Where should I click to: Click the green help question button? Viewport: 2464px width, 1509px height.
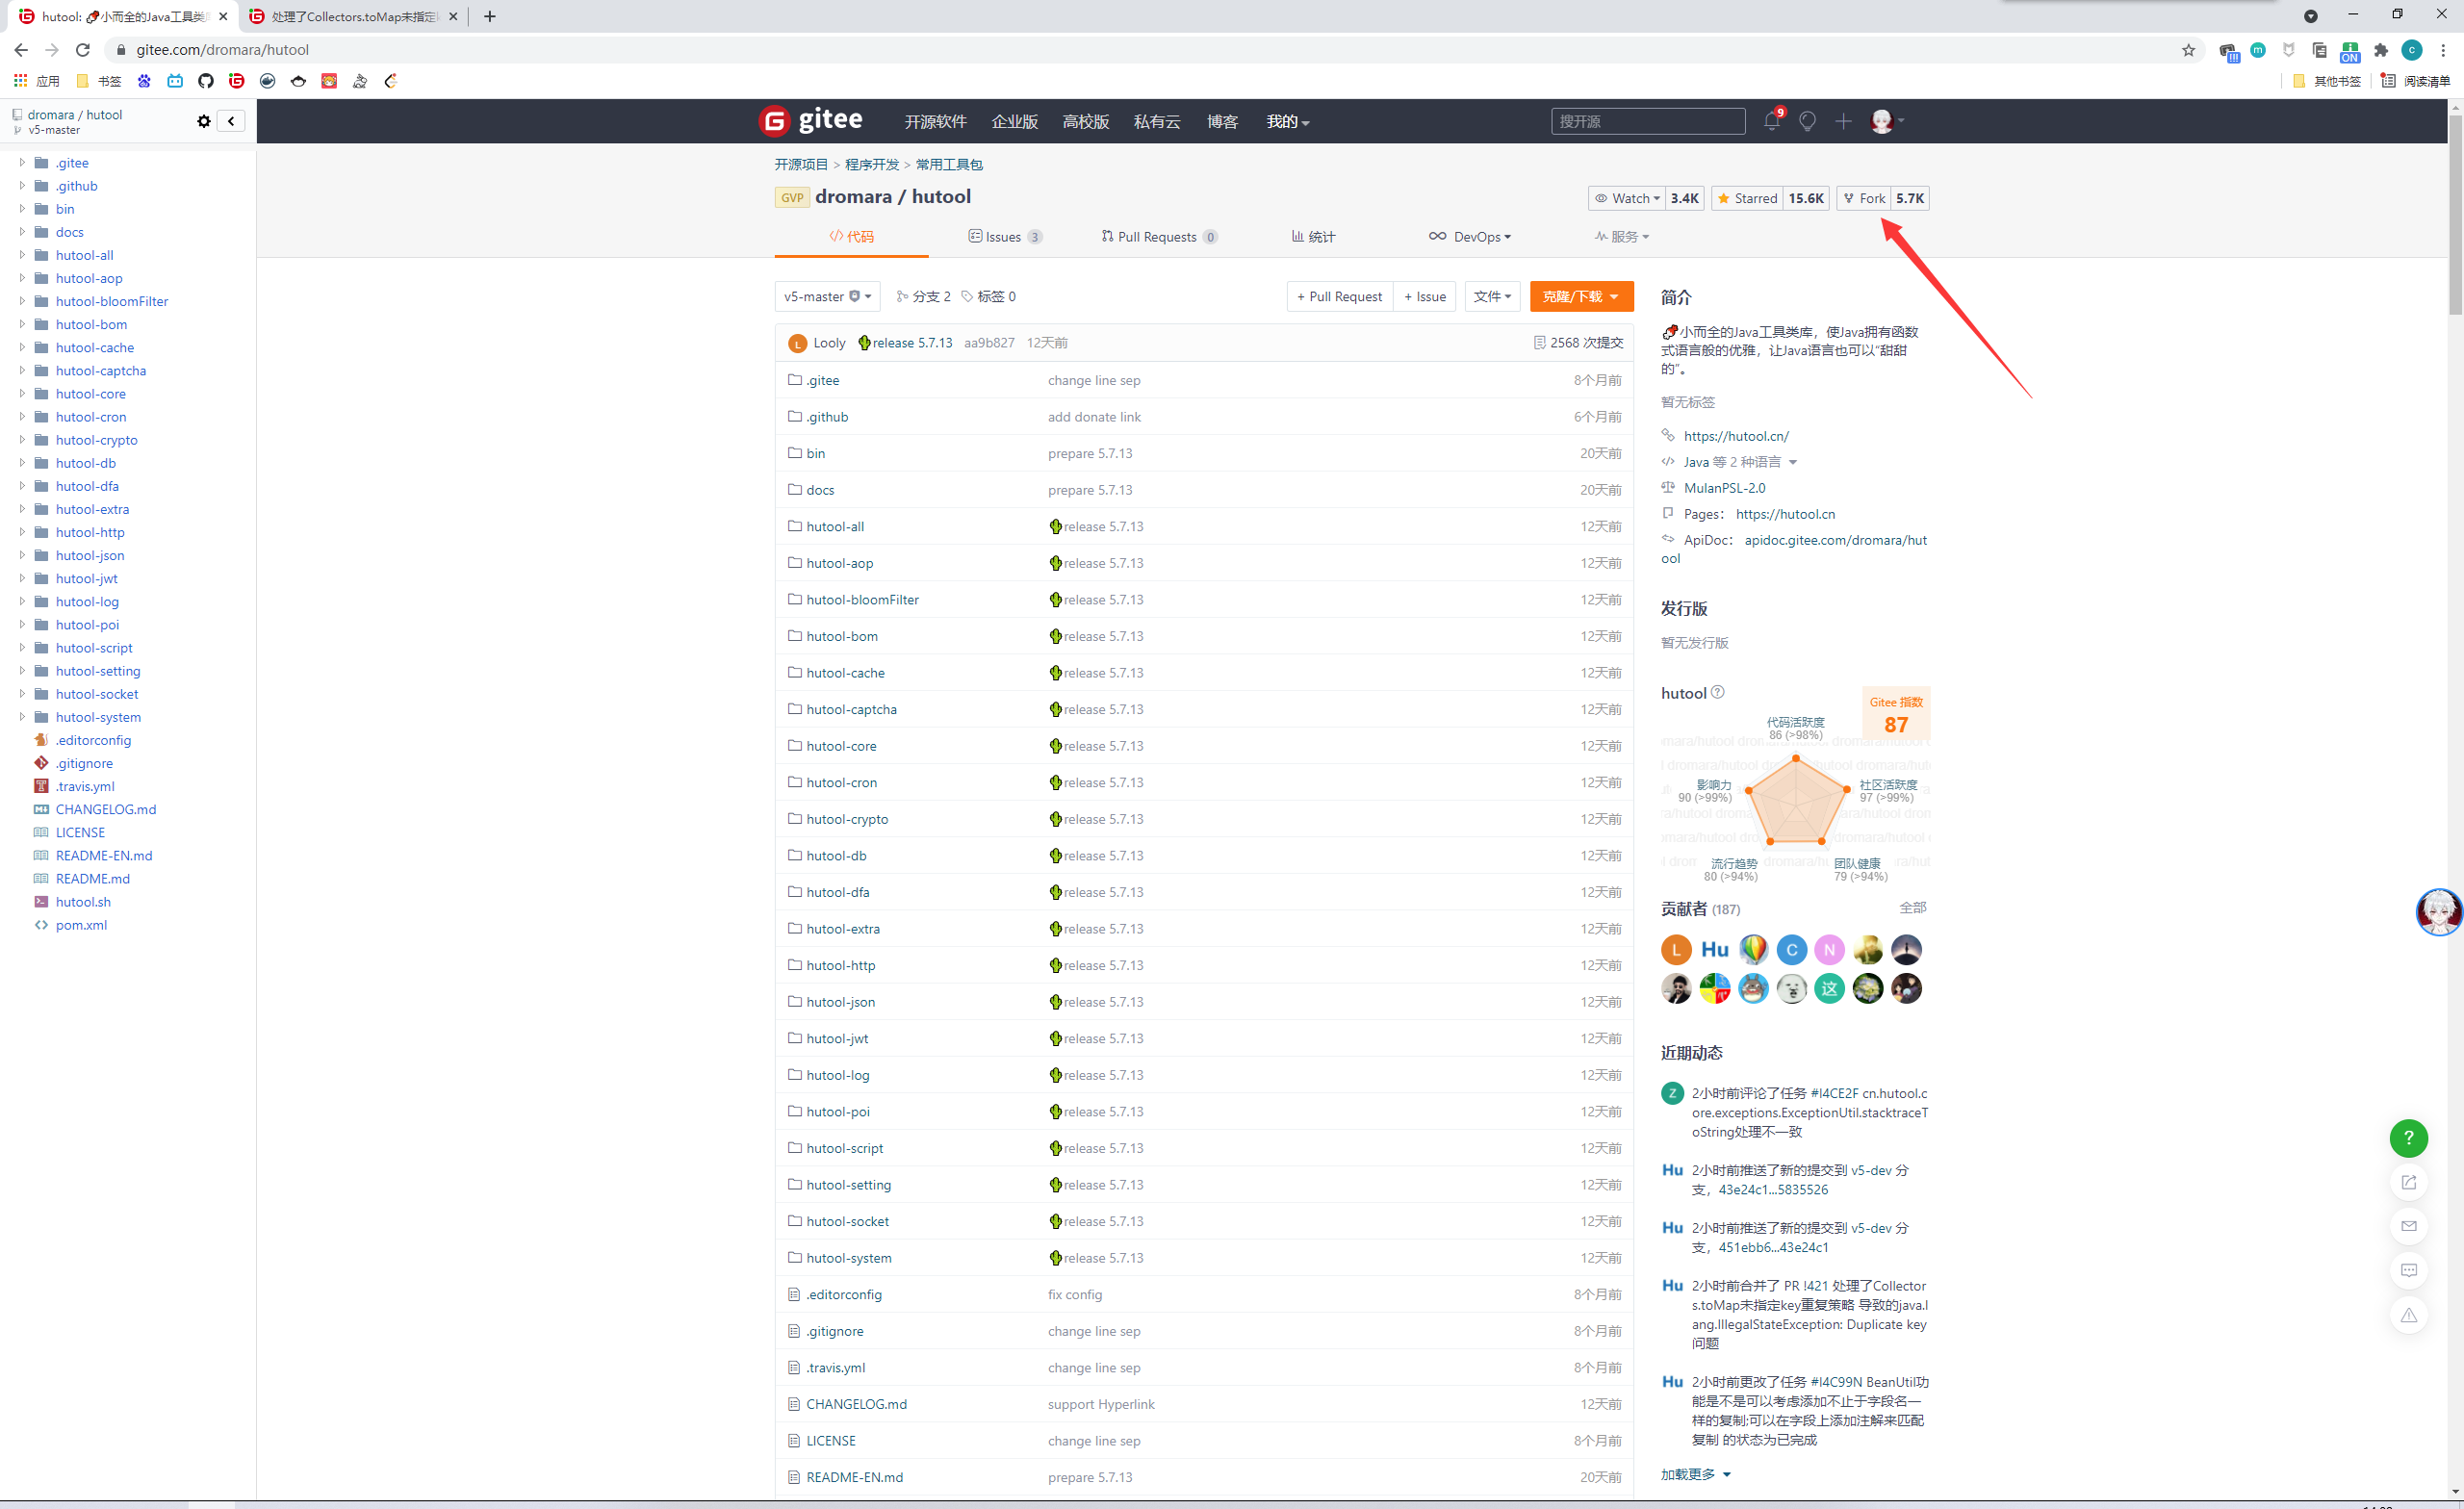pyautogui.click(x=2408, y=1137)
